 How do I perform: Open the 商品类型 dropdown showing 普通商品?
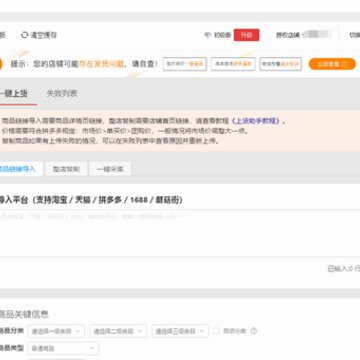(x=63, y=348)
